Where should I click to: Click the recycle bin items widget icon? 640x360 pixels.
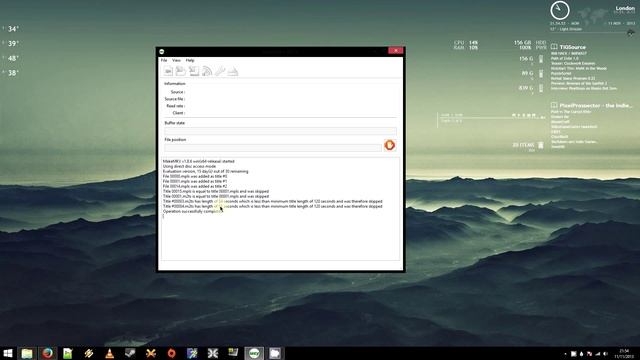coord(540,145)
